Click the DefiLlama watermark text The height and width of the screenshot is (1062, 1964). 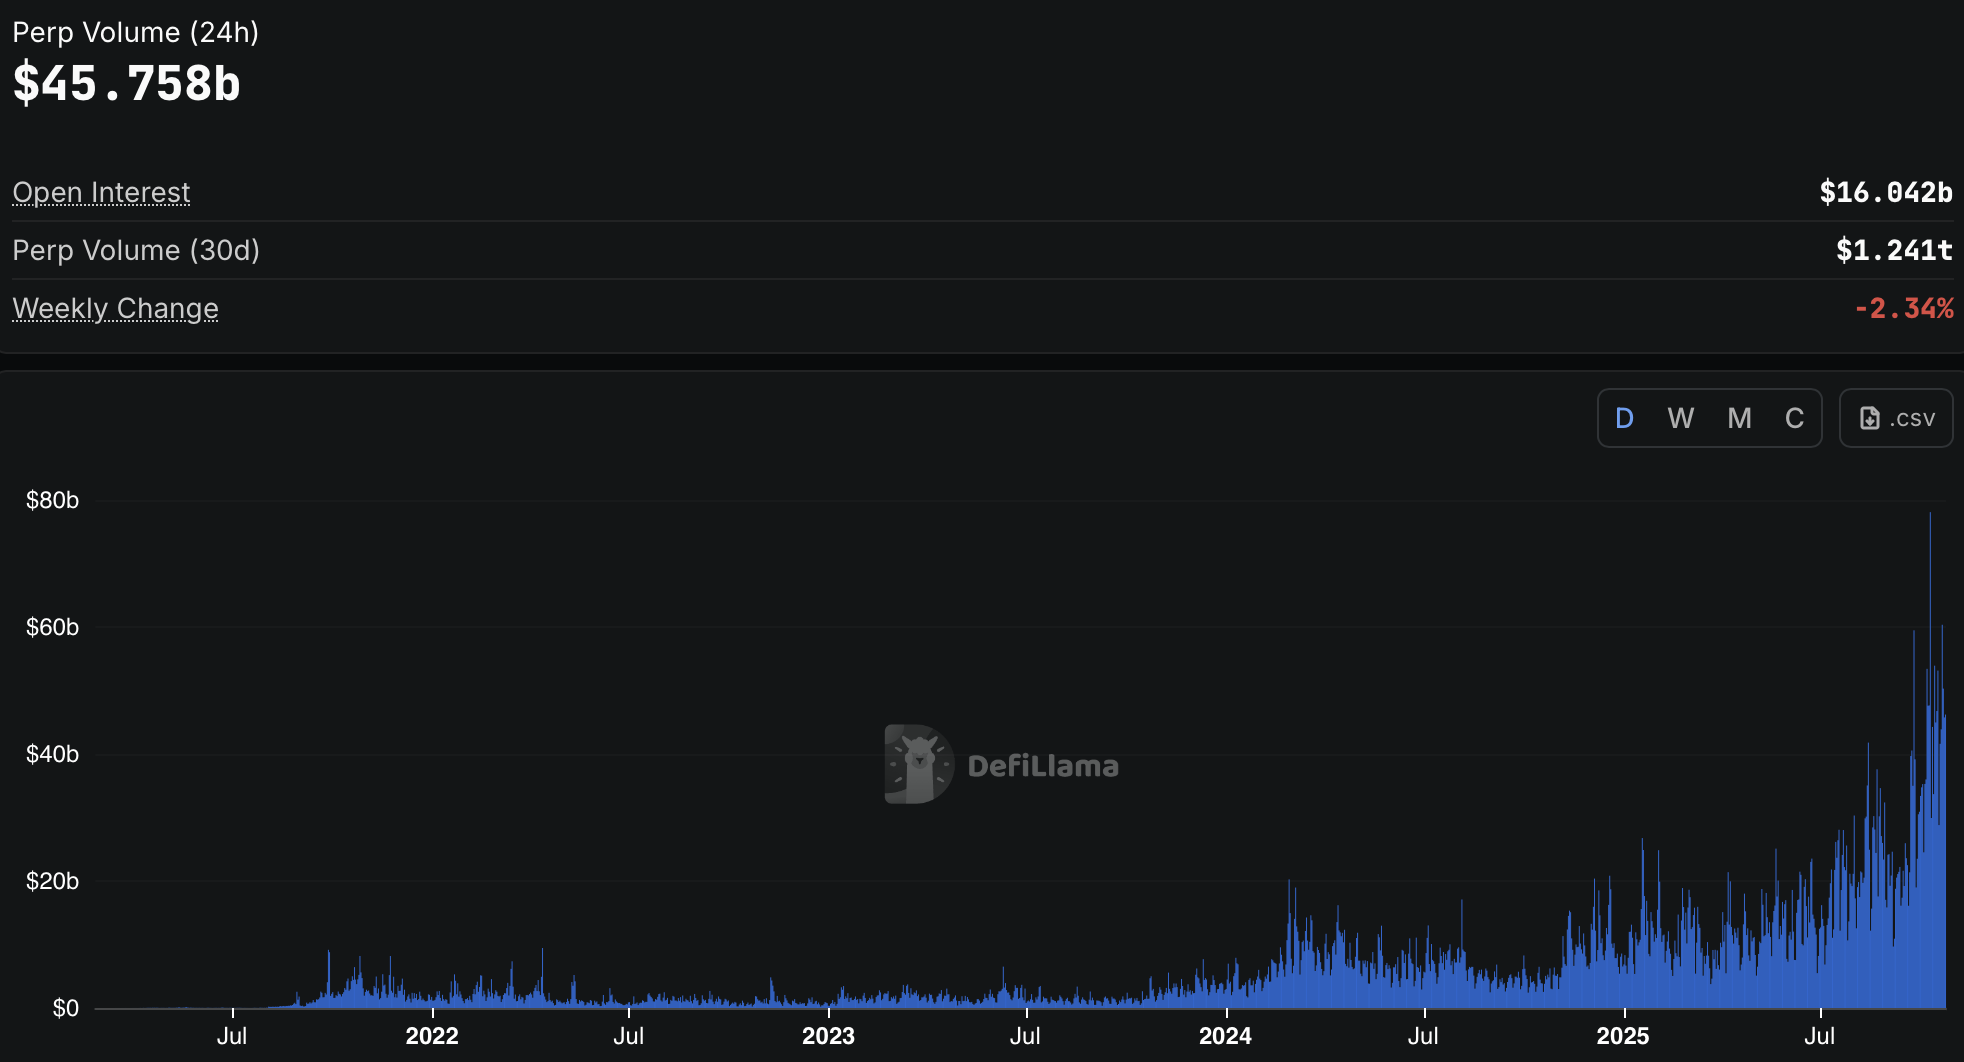pos(1043,766)
